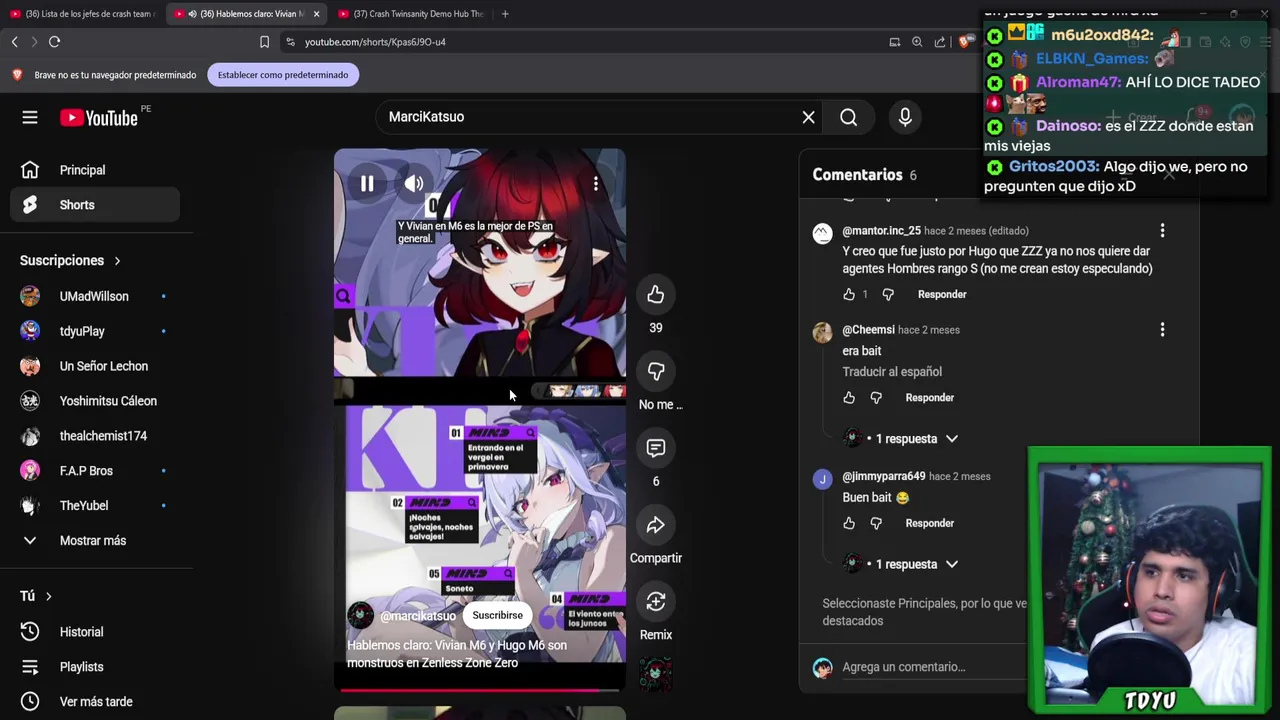Open Principal in the sidebar
This screenshot has height=720, width=1280.
pyautogui.click(x=96, y=170)
